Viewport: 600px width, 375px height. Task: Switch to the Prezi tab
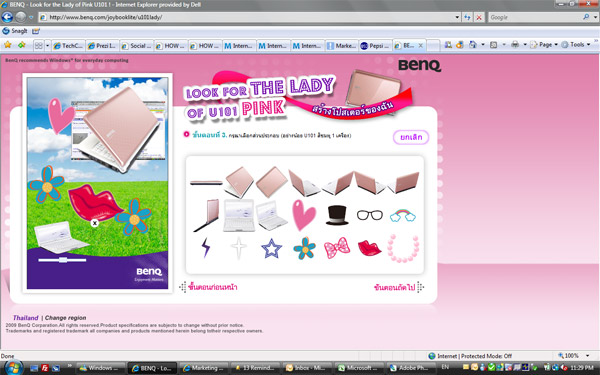tap(102, 46)
